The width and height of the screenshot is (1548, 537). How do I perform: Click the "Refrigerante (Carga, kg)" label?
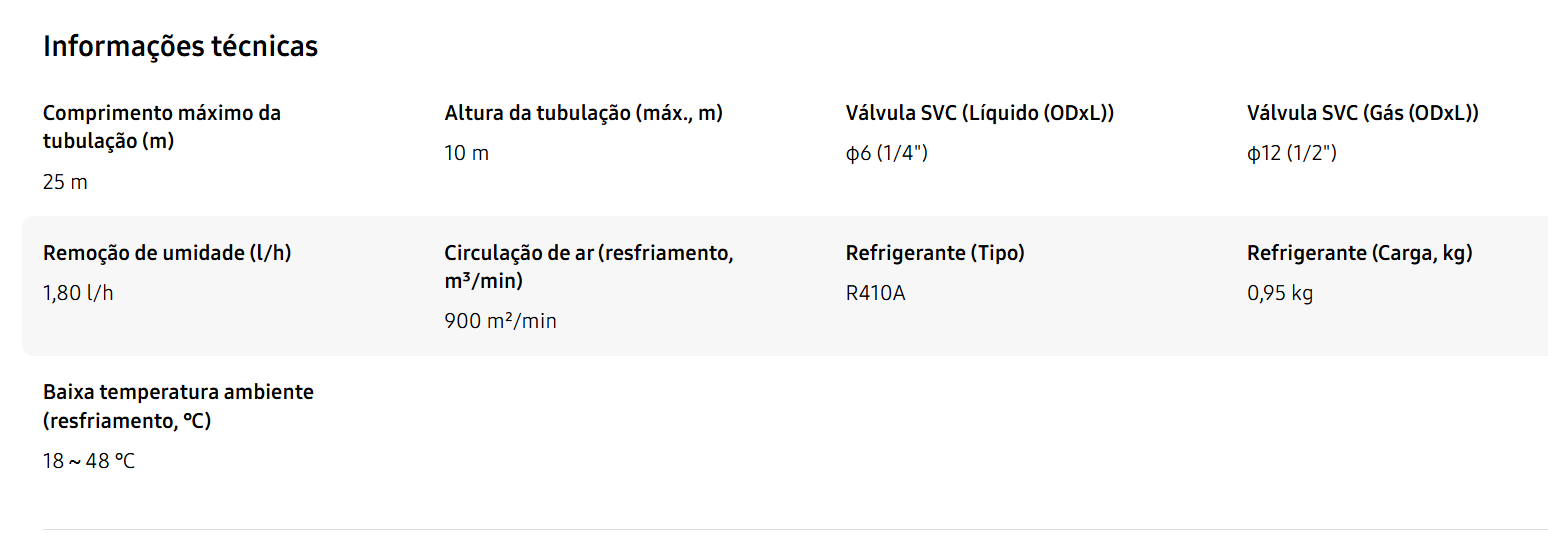(x=1359, y=253)
